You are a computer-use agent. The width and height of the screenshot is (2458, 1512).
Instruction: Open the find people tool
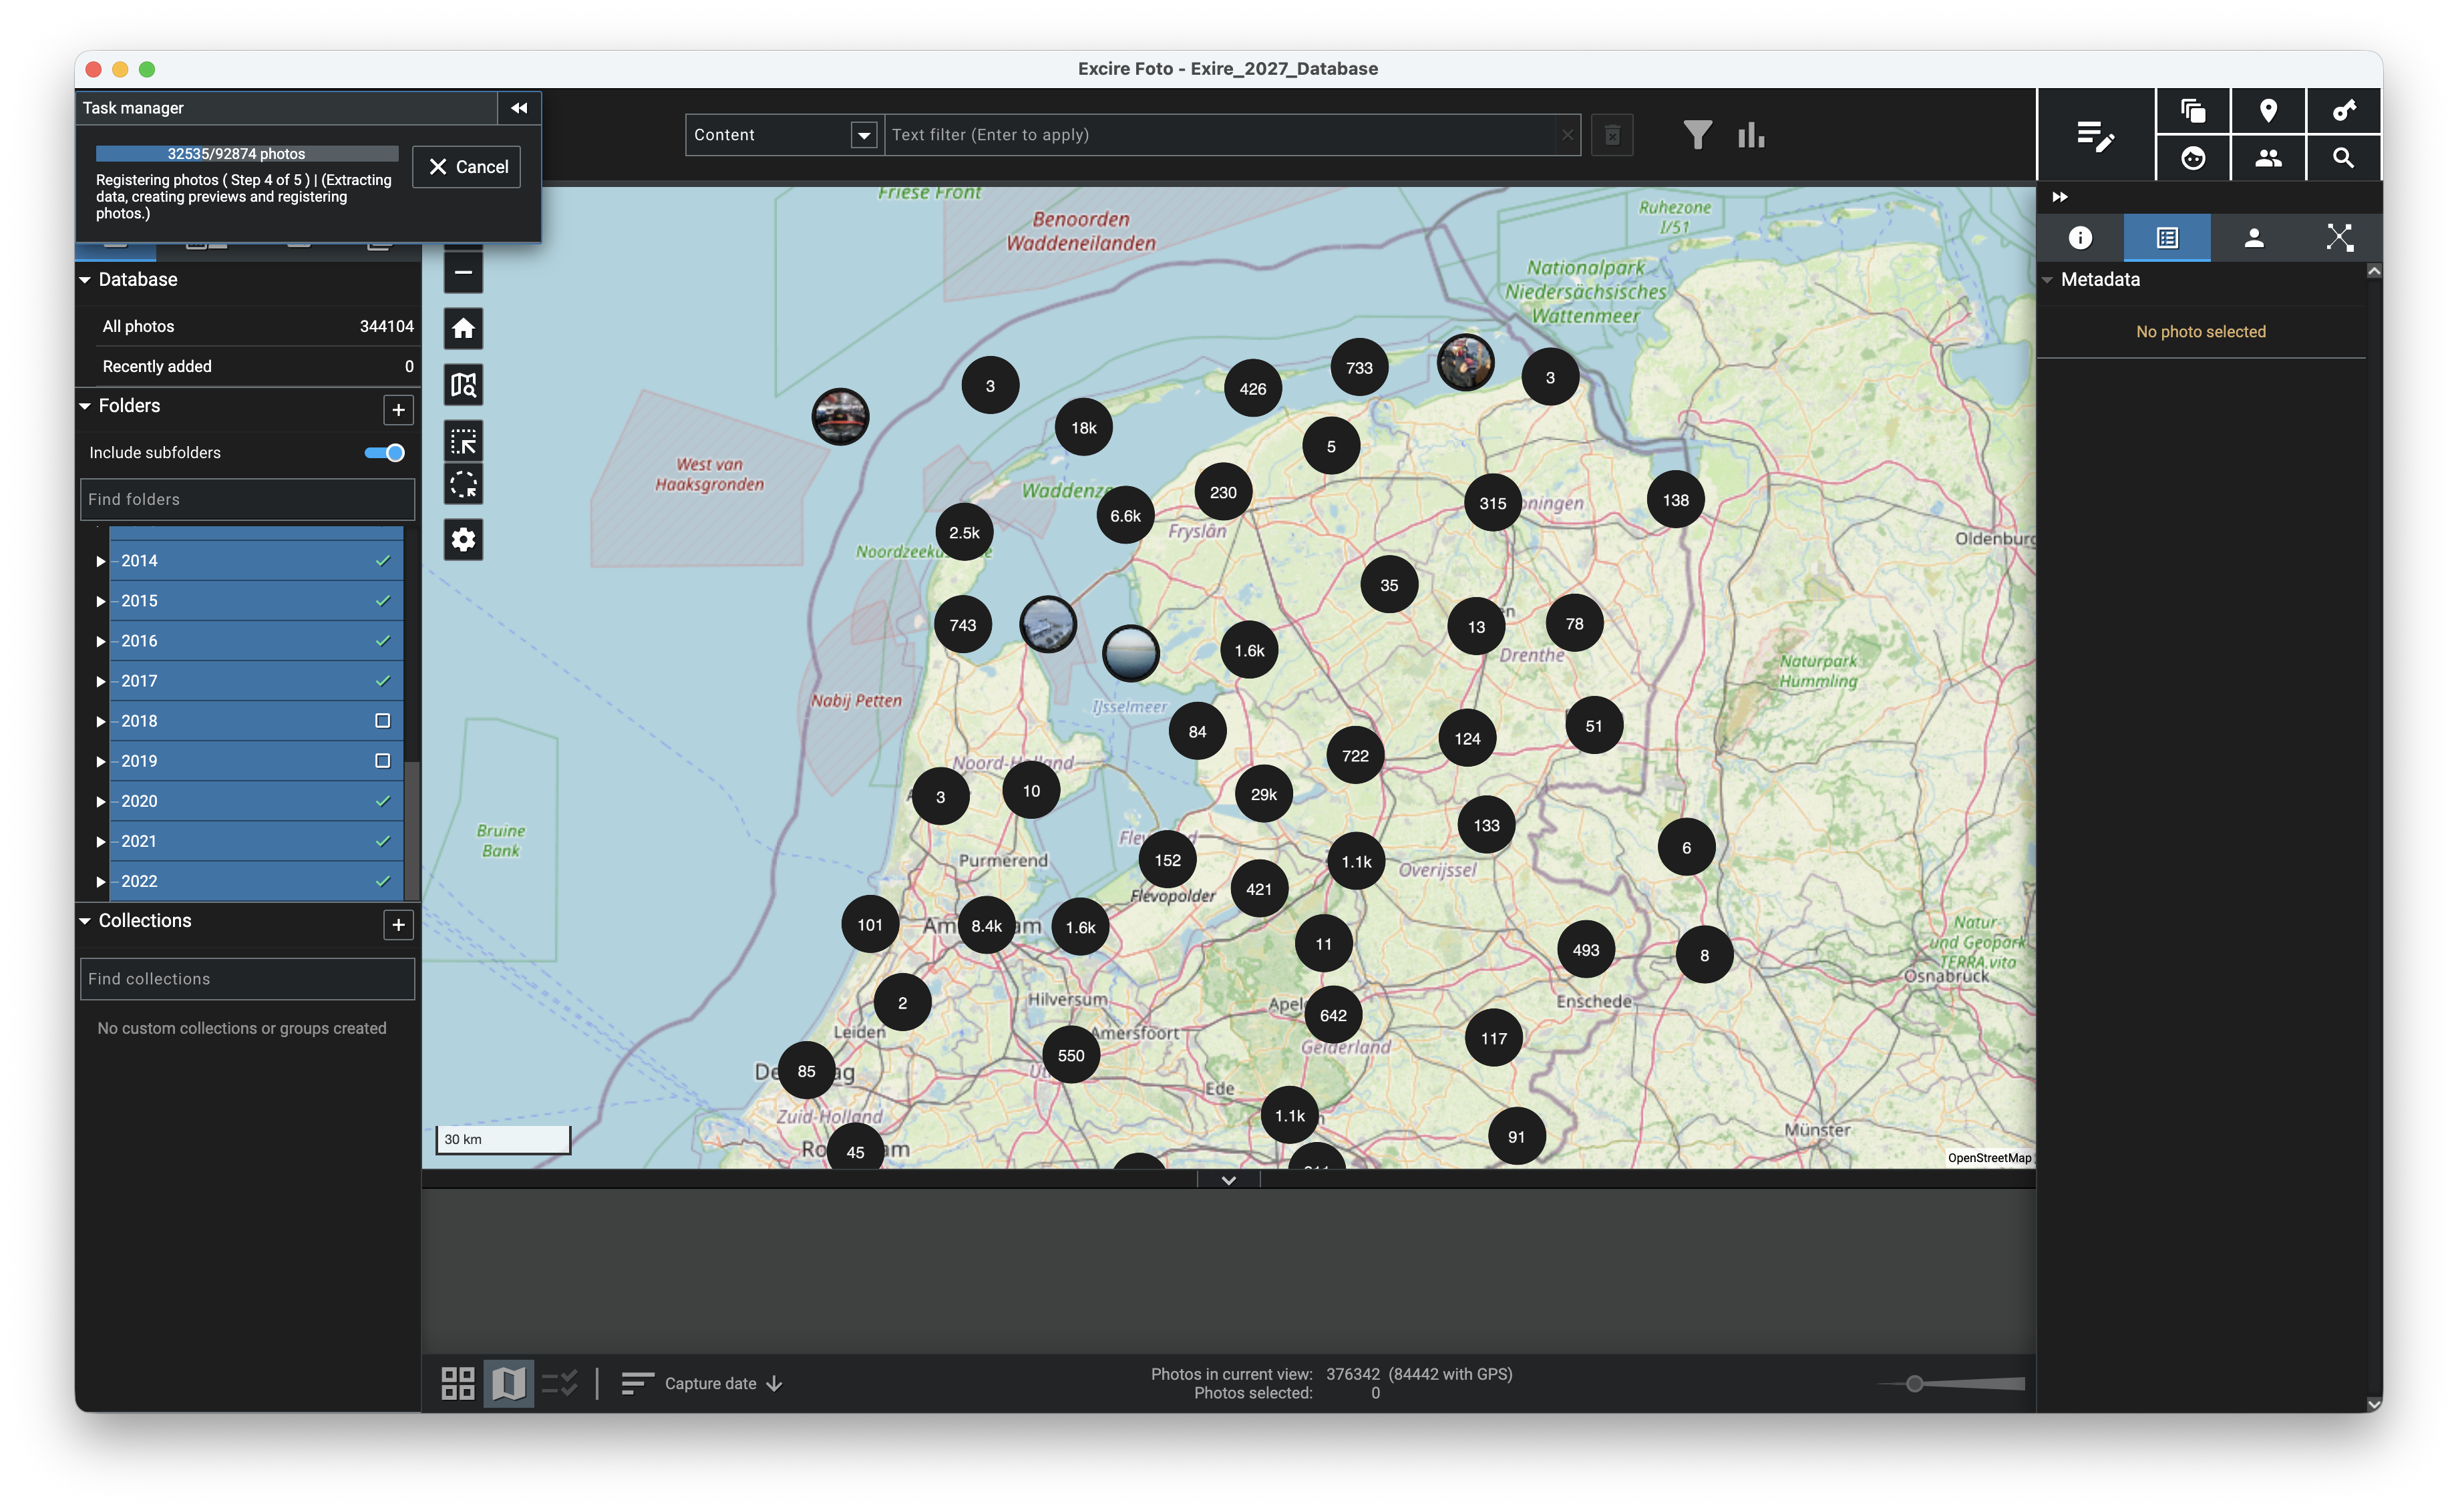2268,158
